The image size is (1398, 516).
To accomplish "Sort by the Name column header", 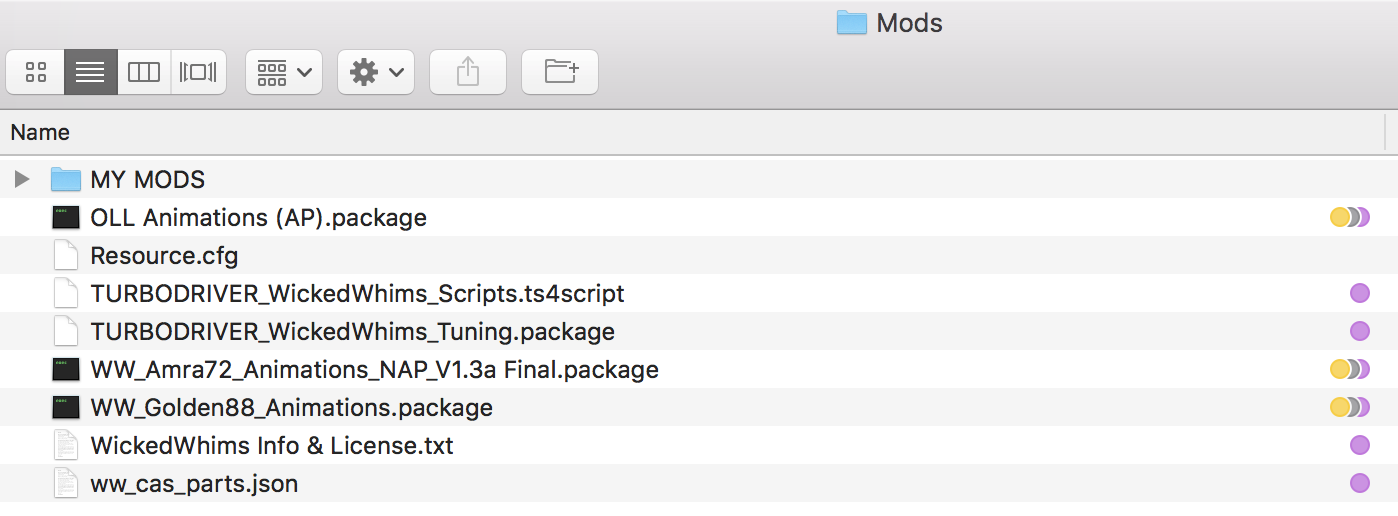I will 40,132.
